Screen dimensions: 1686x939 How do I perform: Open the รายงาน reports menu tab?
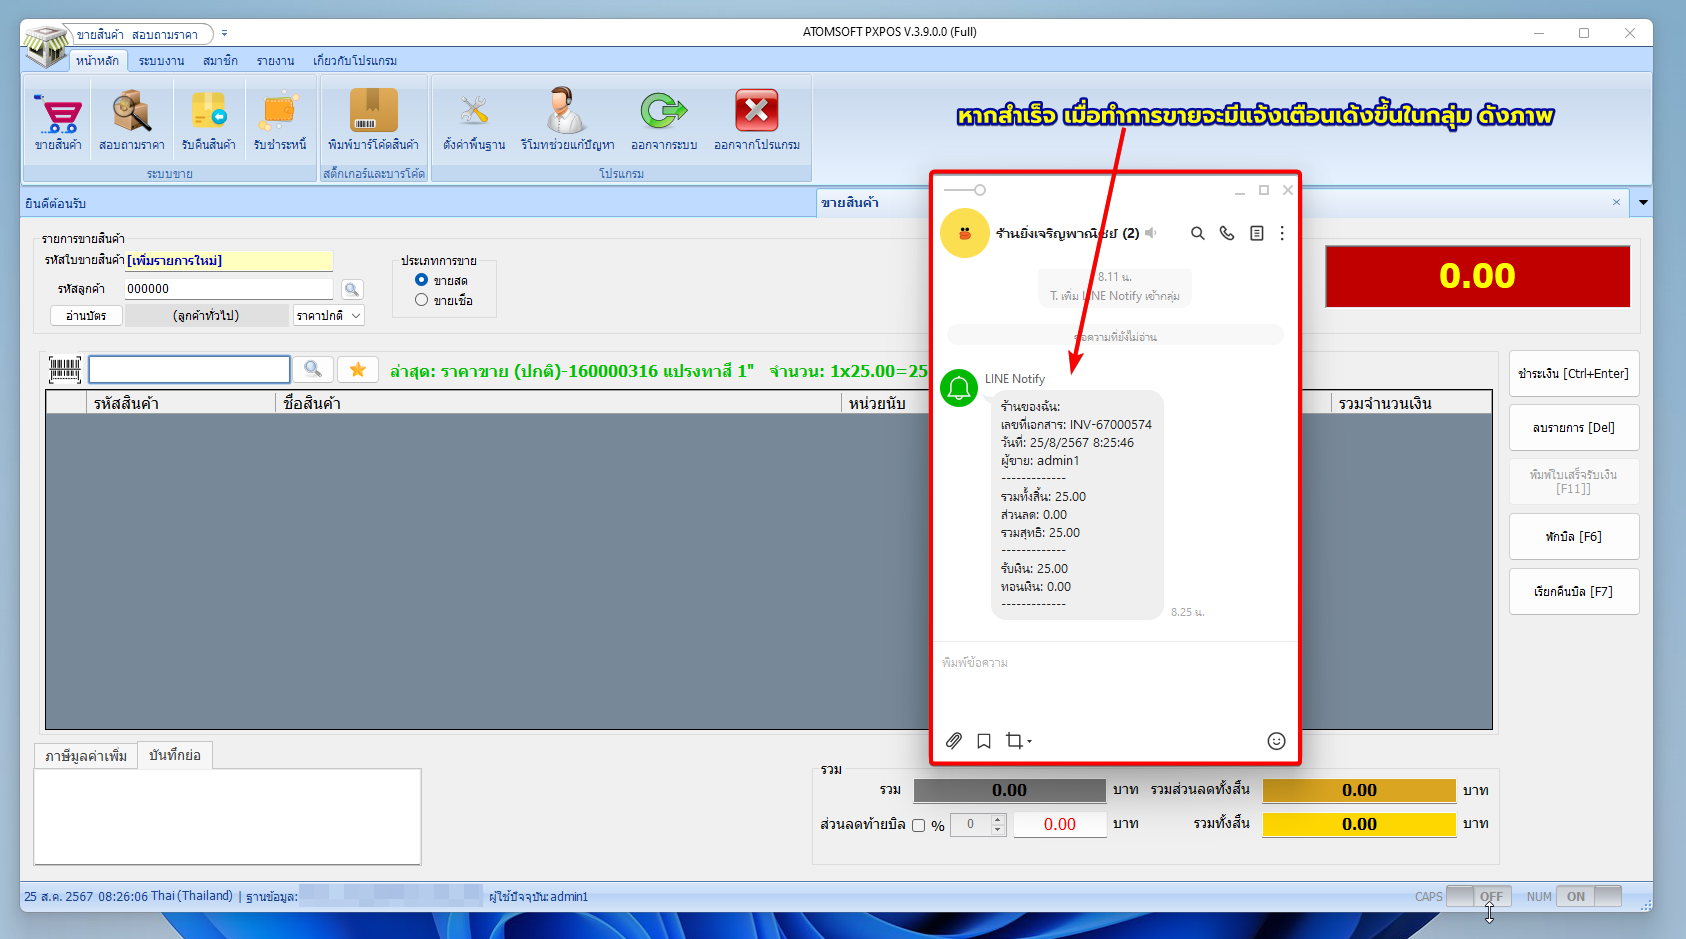pyautogui.click(x=275, y=61)
